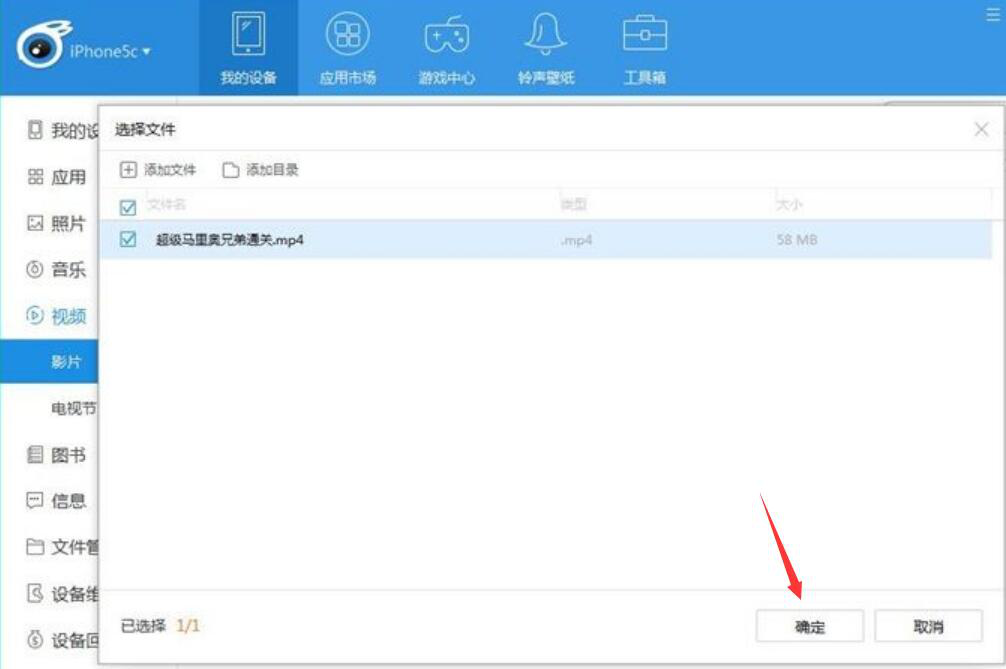Click the 信息 chat bubble icon
The width and height of the screenshot is (1006, 669).
[x=35, y=501]
